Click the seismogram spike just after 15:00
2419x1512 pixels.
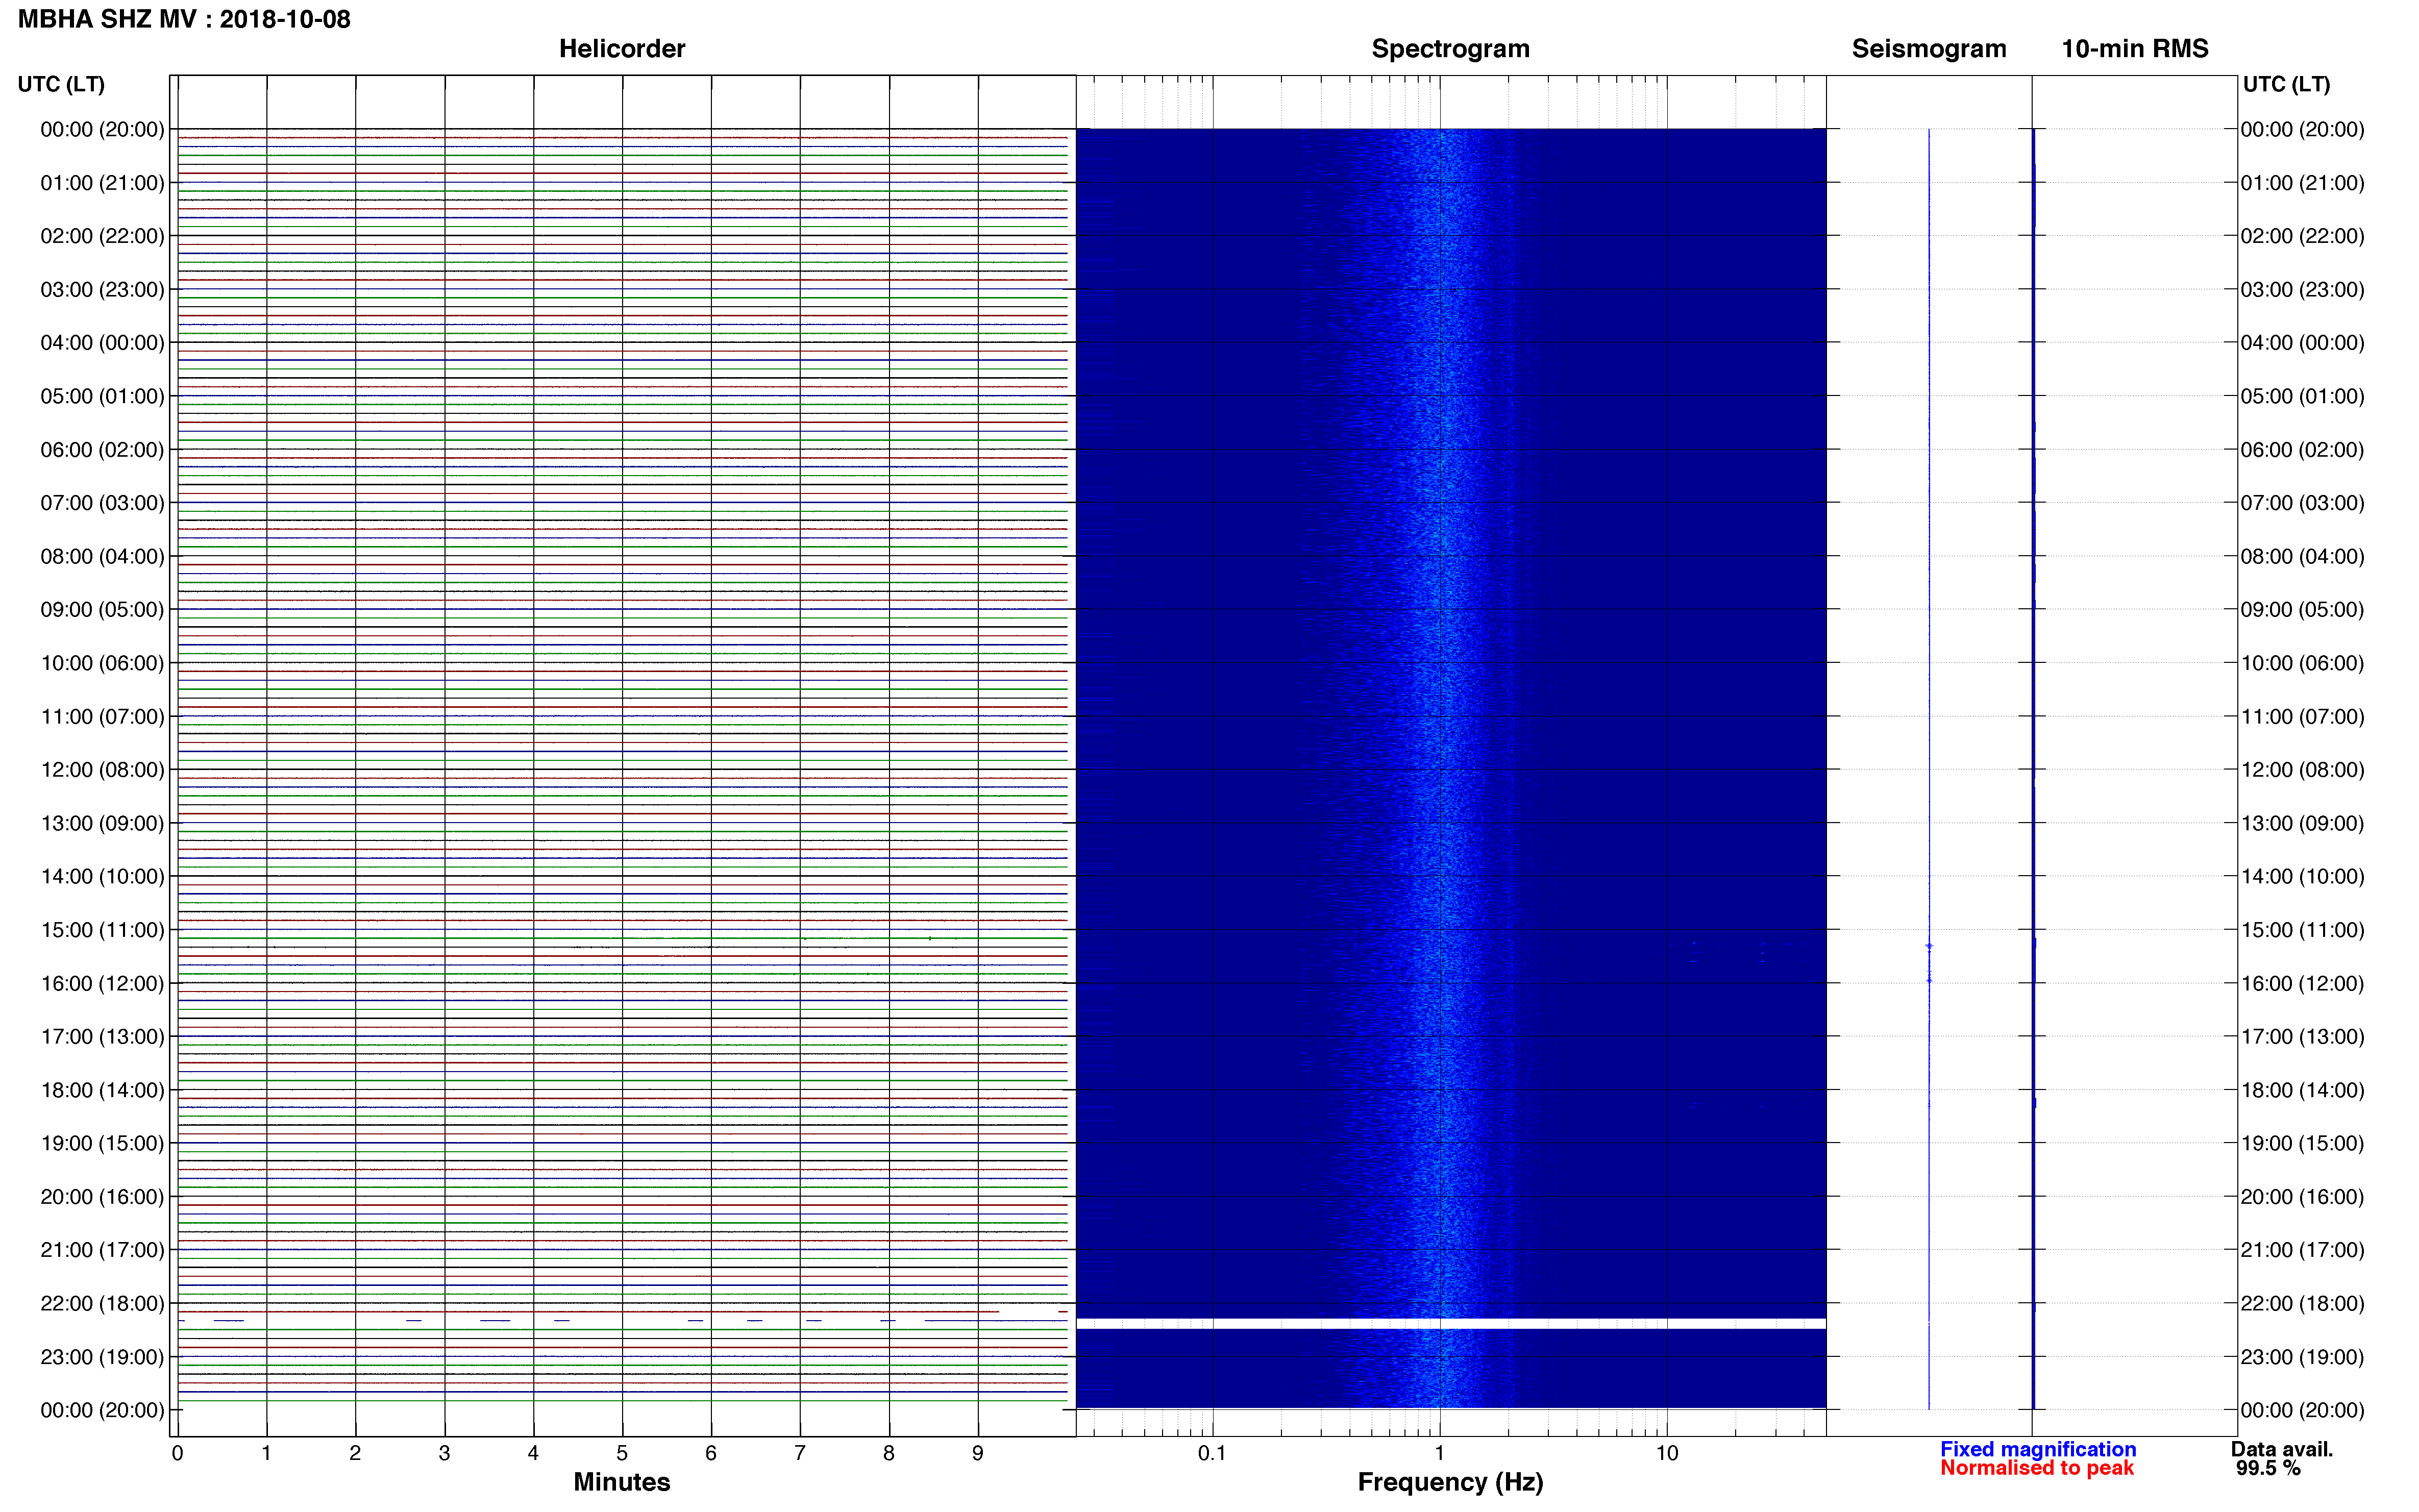[x=1929, y=945]
